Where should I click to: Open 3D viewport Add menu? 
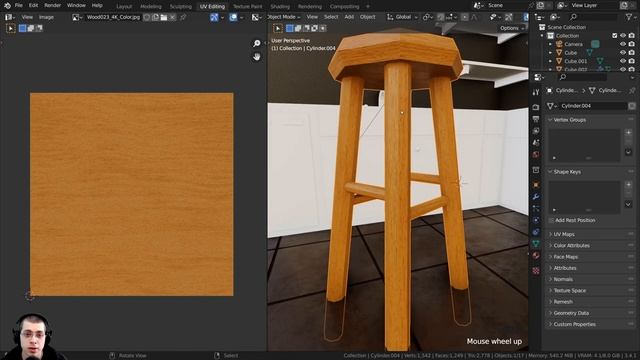click(x=349, y=17)
